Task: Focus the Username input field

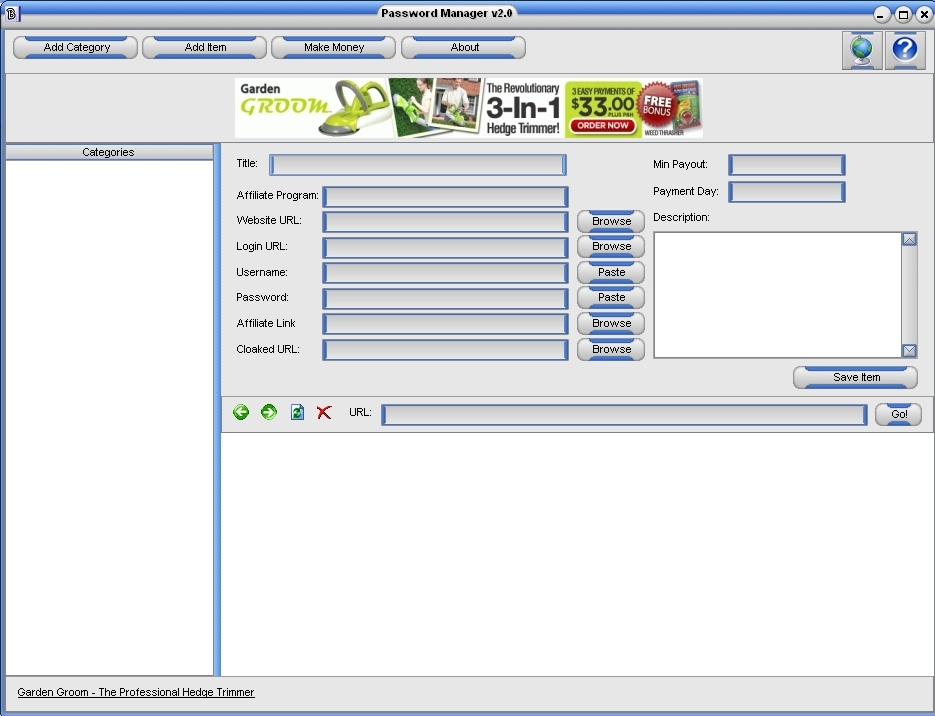Action: click(x=445, y=273)
